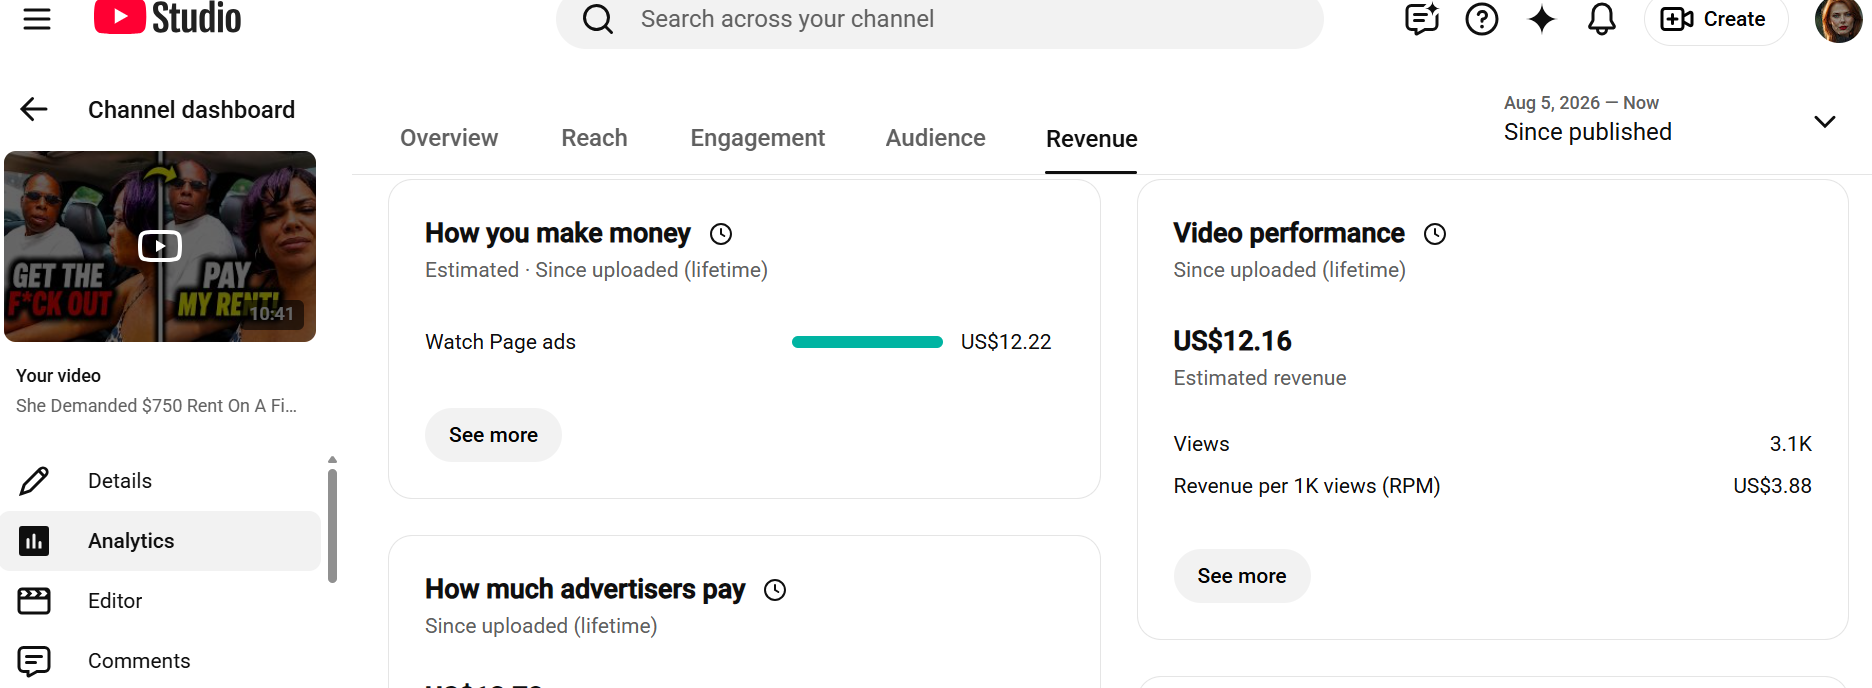Screen dimensions: 1872x688
Task: Open the video thumbnail preview
Action: (160, 246)
